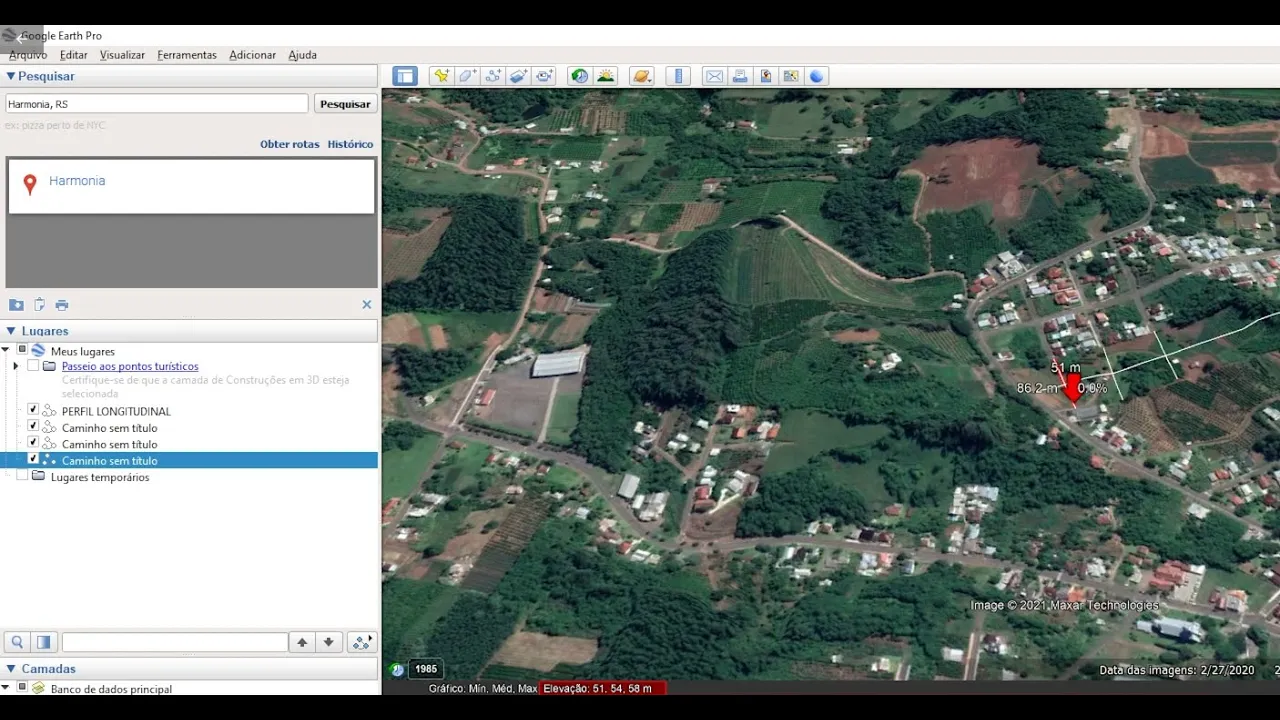
Task: Collapse the Camadas panel
Action: coord(11,669)
